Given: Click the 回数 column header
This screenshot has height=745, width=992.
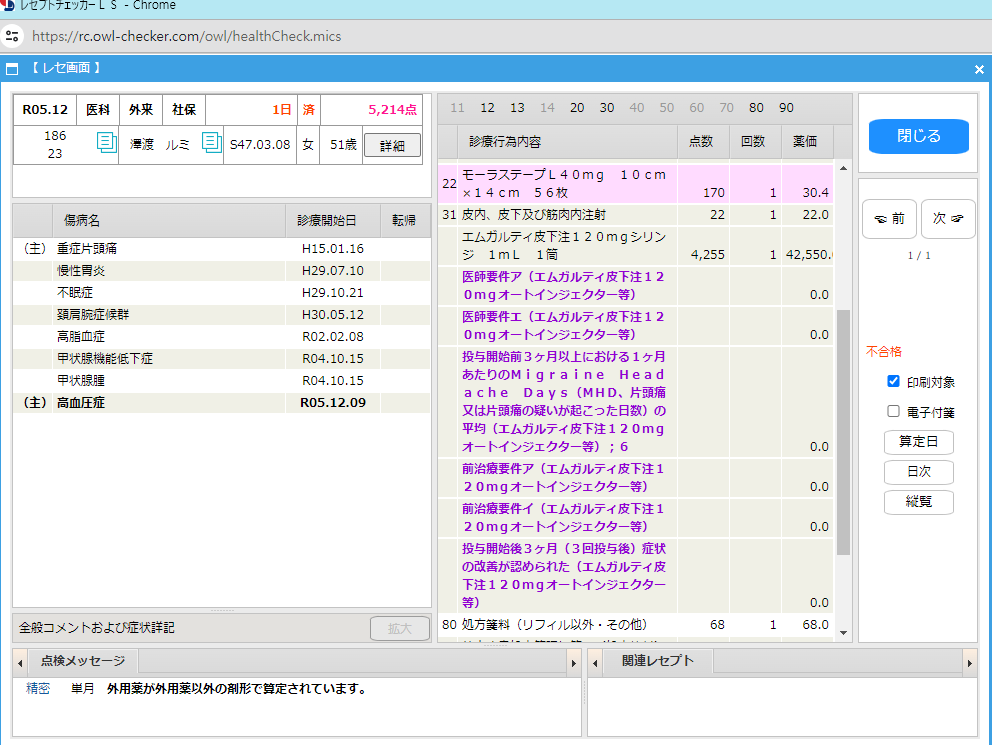Looking at the screenshot, I should pyautogui.click(x=755, y=142).
